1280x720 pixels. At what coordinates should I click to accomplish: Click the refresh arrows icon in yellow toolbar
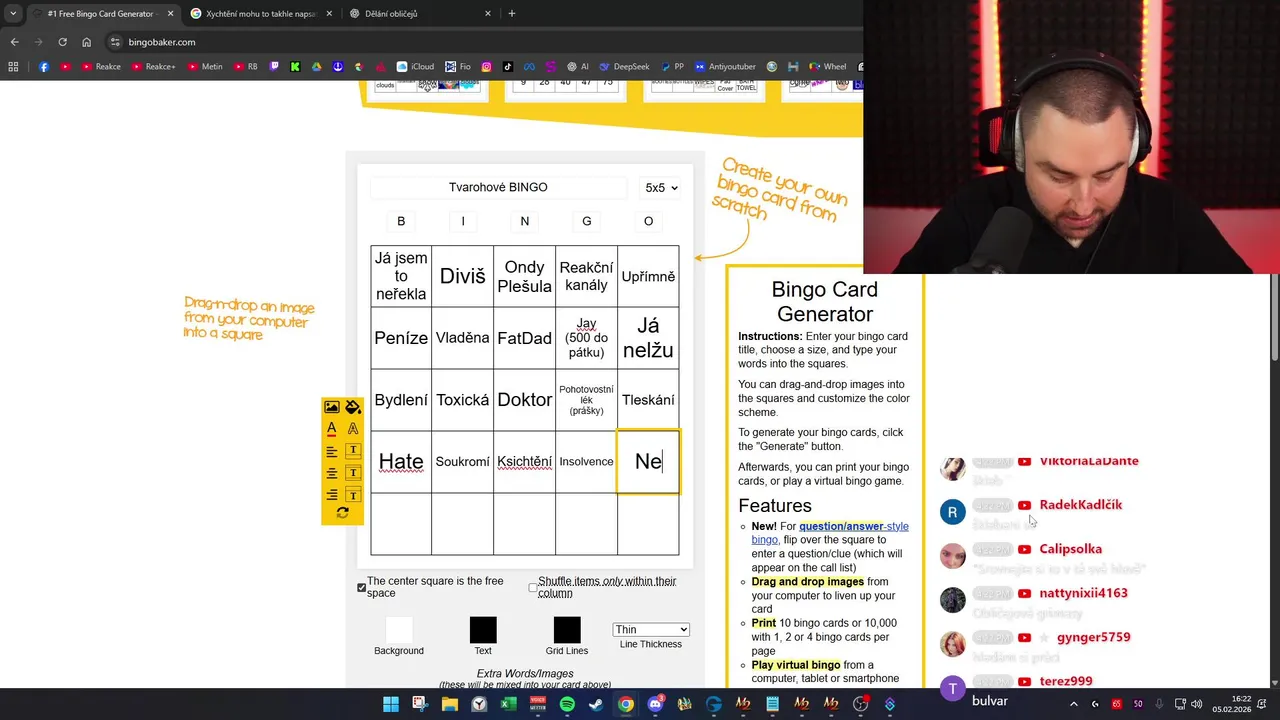pos(342,513)
